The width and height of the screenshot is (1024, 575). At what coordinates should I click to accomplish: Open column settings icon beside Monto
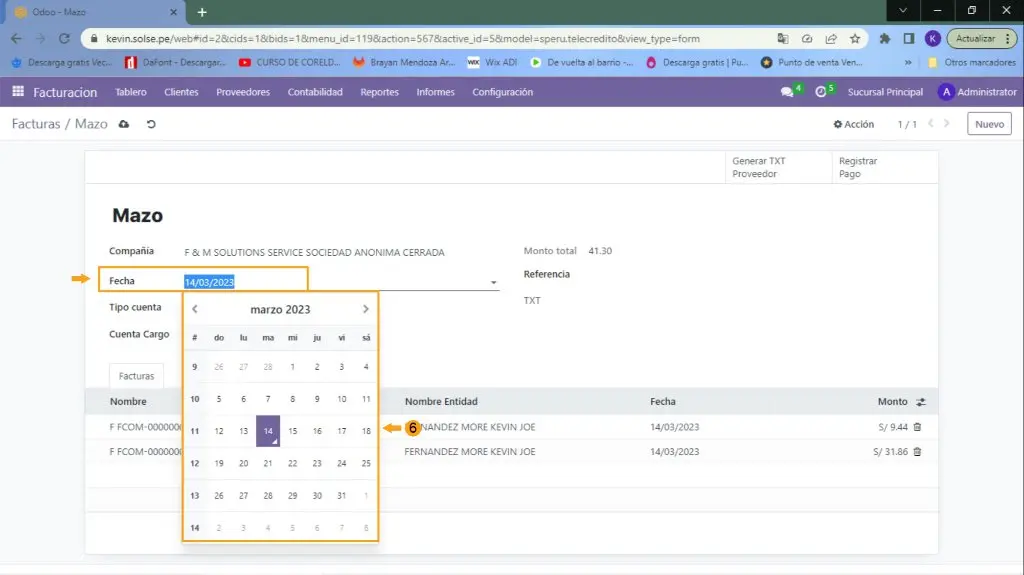point(921,402)
